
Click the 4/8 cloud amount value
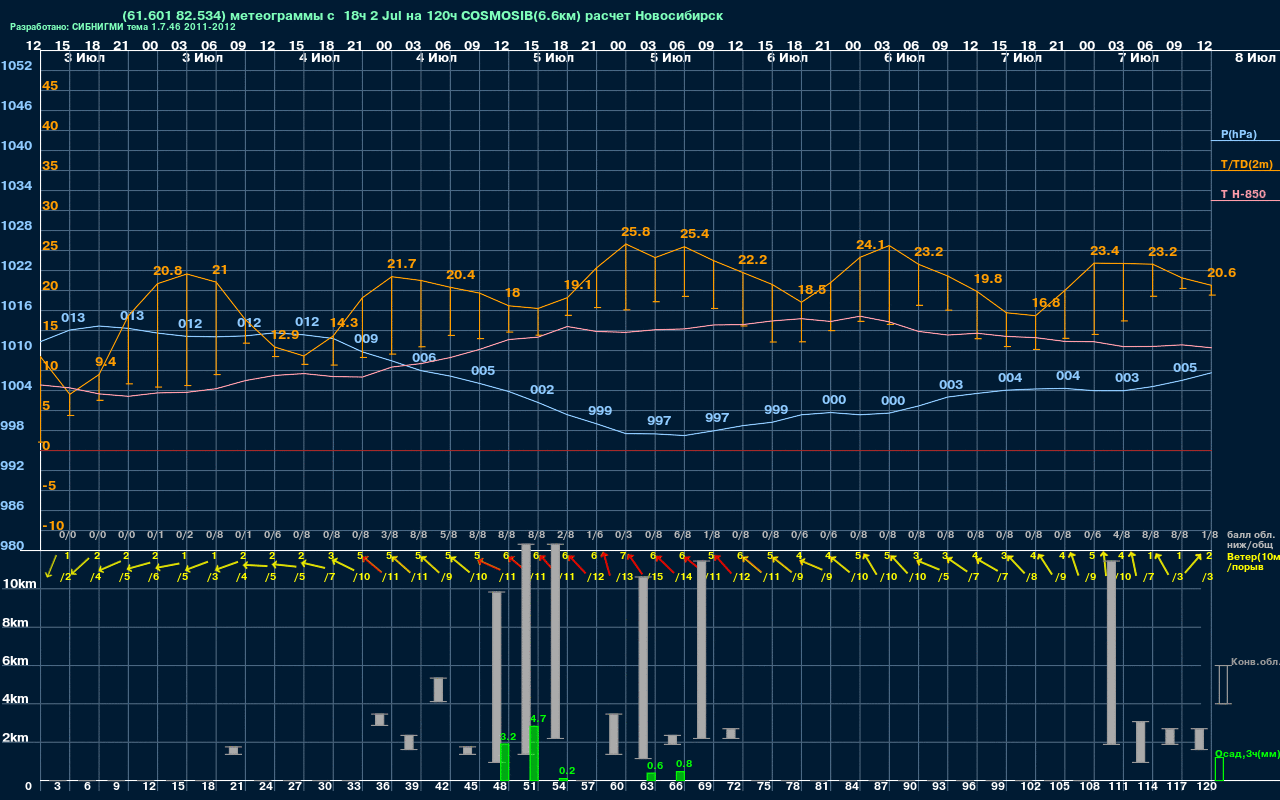(1122, 535)
